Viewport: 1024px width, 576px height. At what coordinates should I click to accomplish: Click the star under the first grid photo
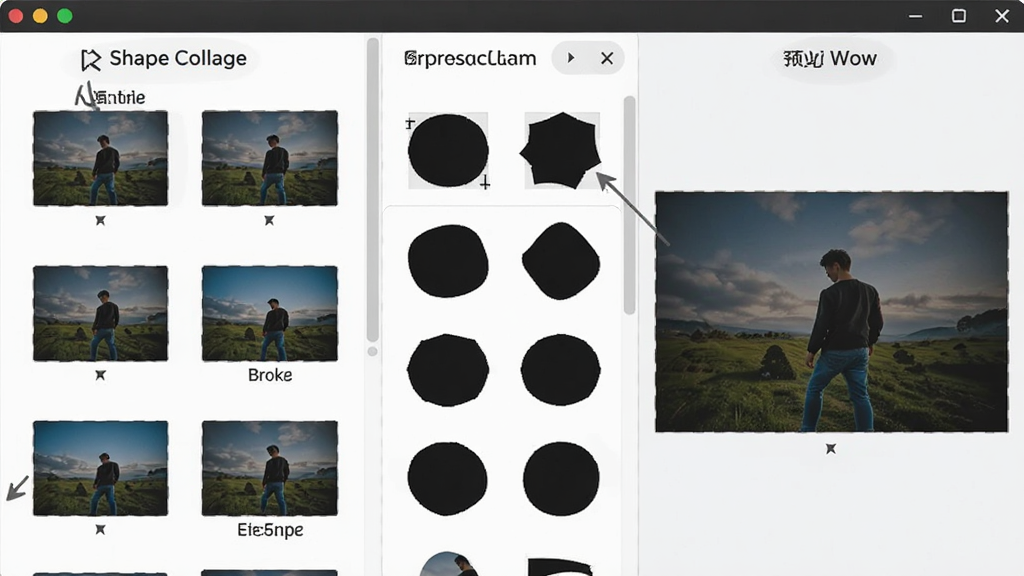tap(101, 221)
